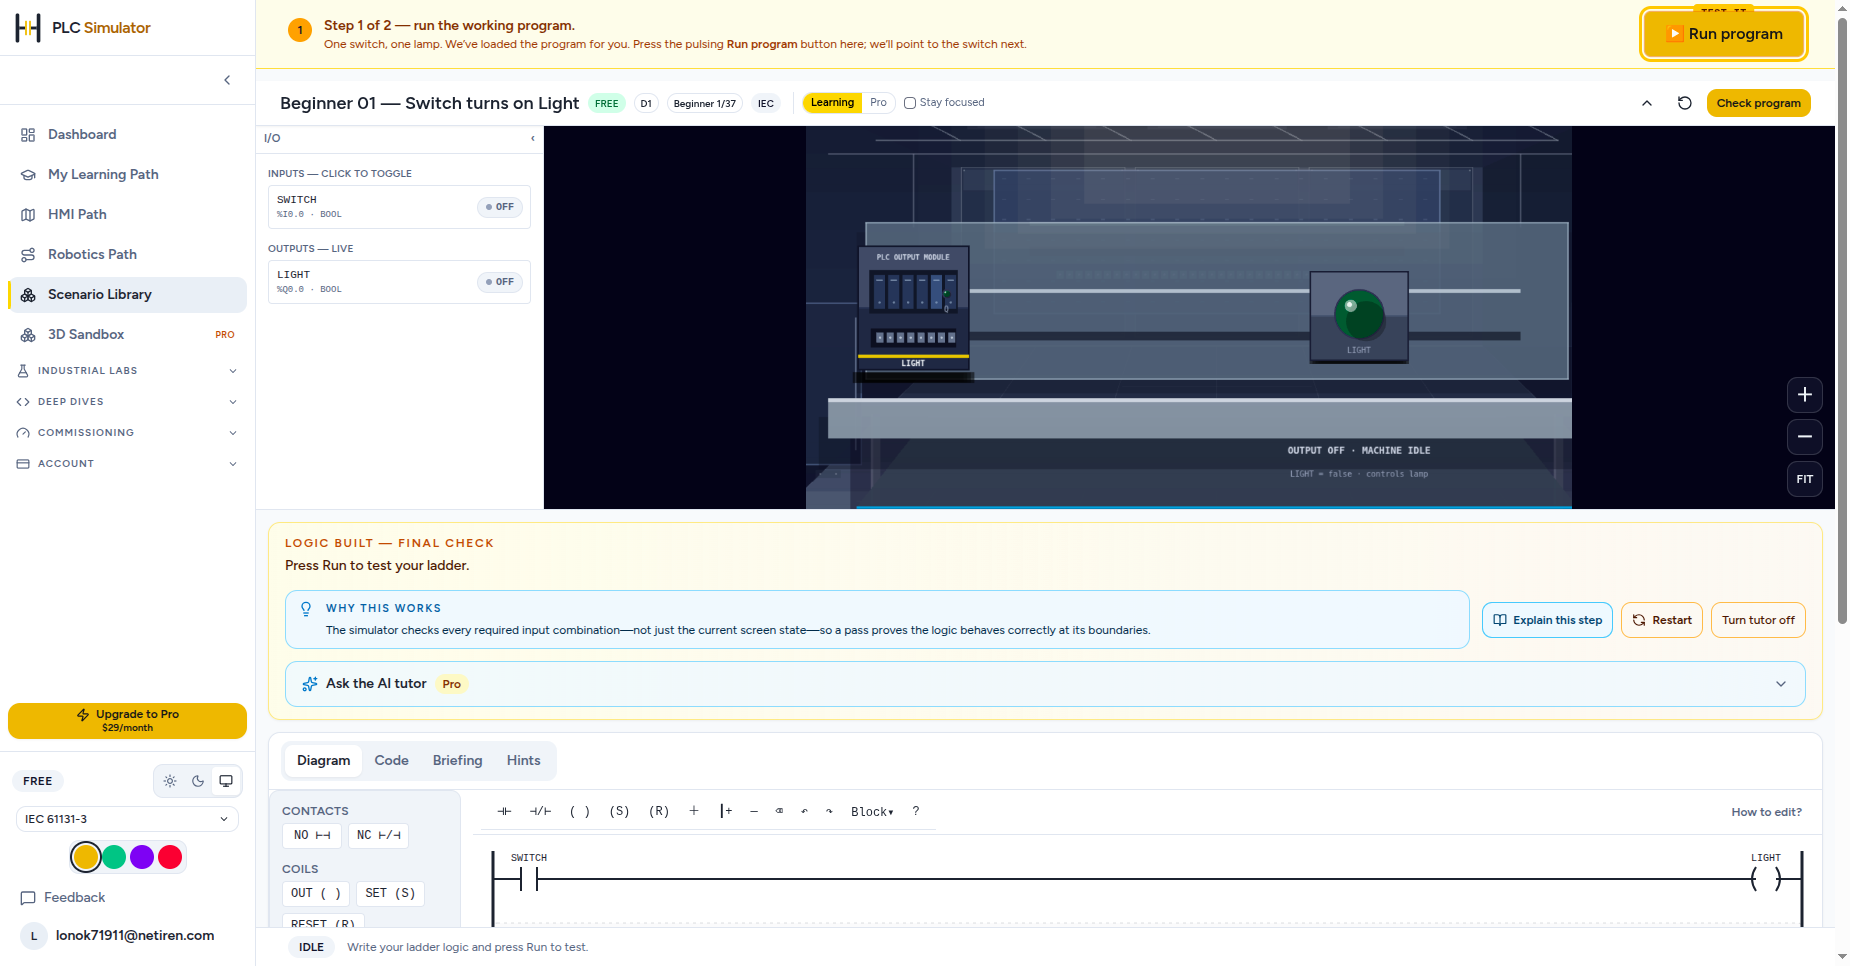The image size is (1850, 966).
Task: Click the minus remove toolbar icon
Action: (x=754, y=811)
